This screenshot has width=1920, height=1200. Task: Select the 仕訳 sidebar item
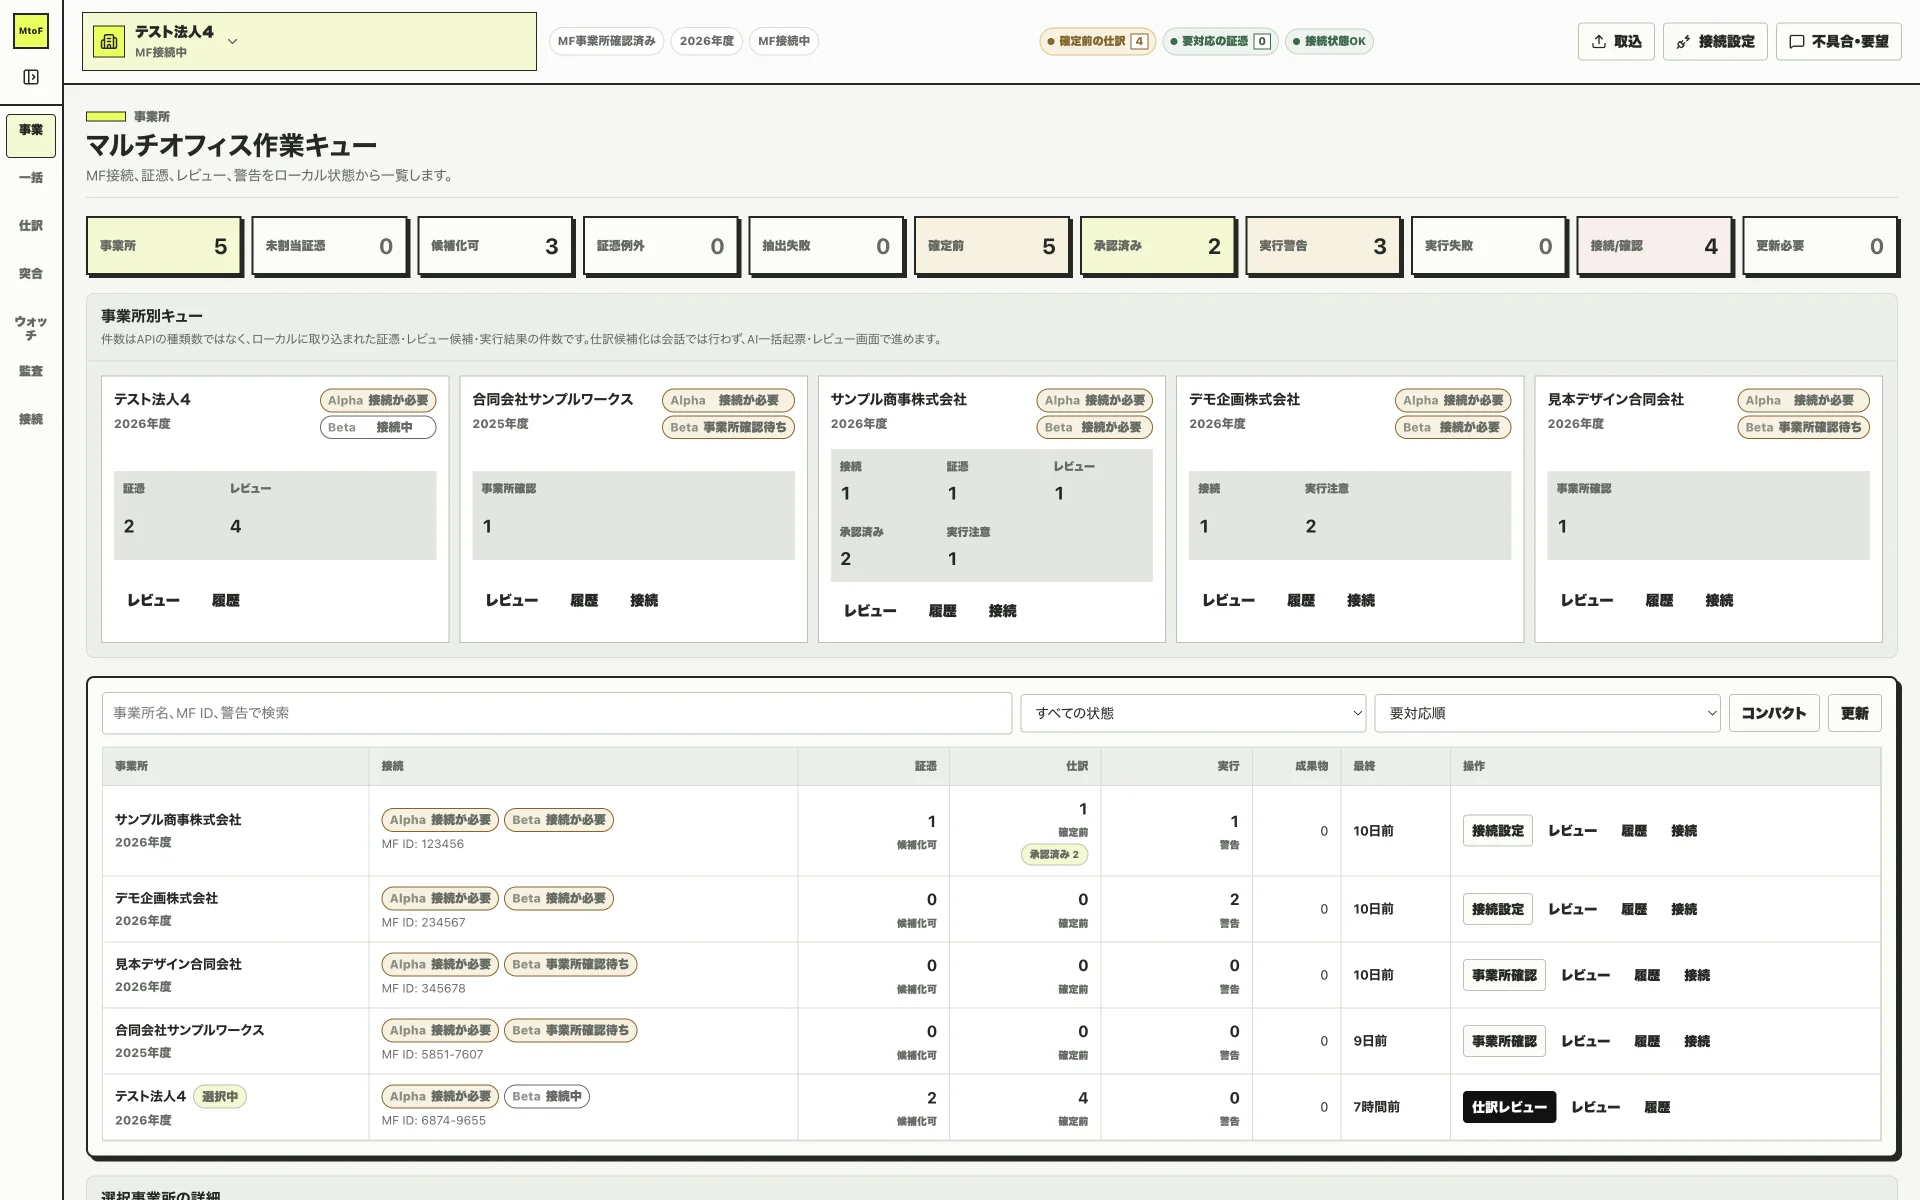point(31,225)
